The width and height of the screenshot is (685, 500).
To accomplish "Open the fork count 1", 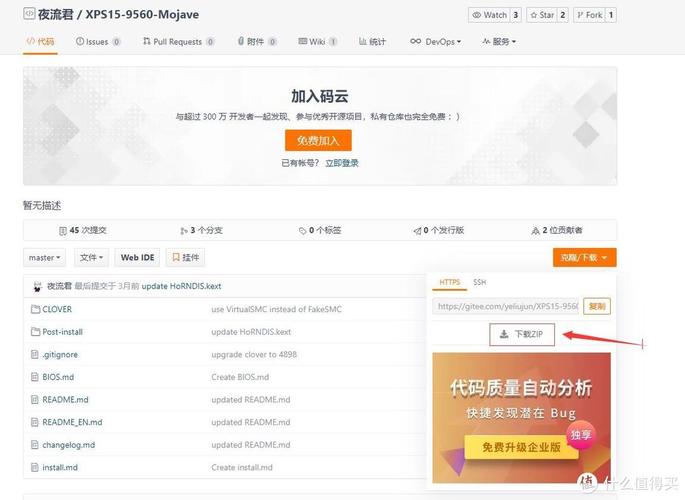I will click(x=611, y=15).
